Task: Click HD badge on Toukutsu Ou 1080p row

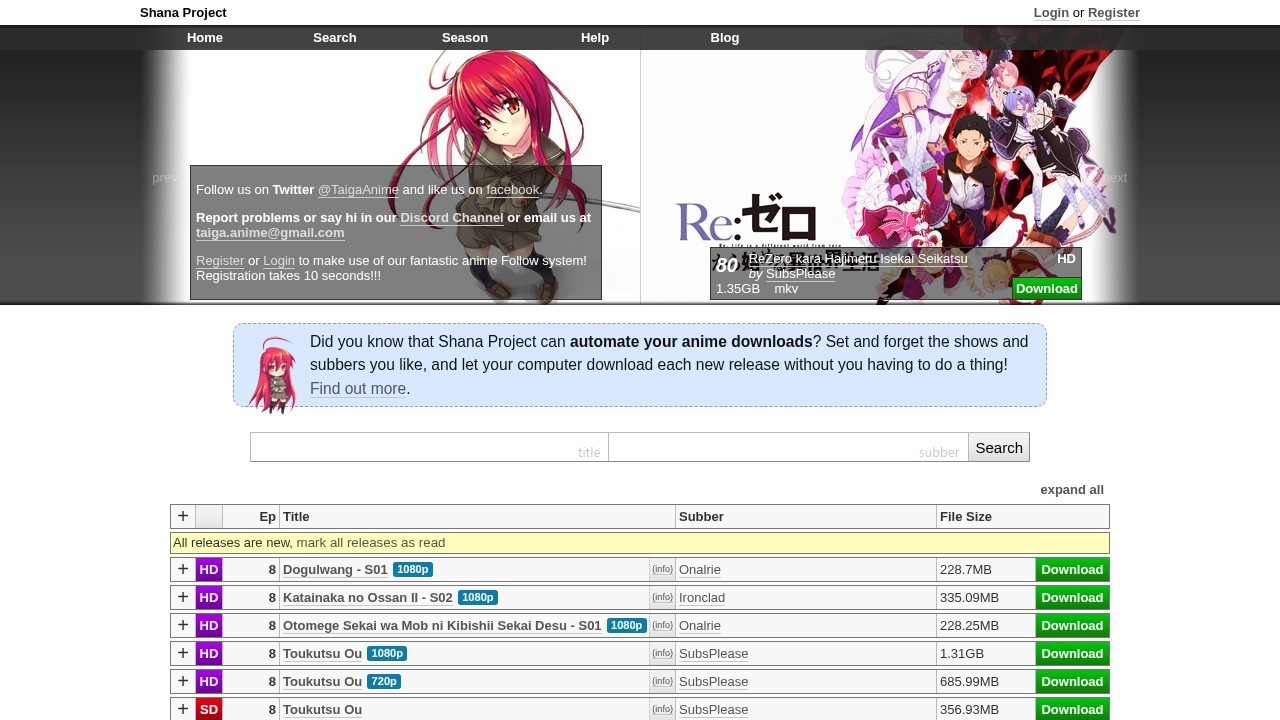Action: tap(209, 654)
